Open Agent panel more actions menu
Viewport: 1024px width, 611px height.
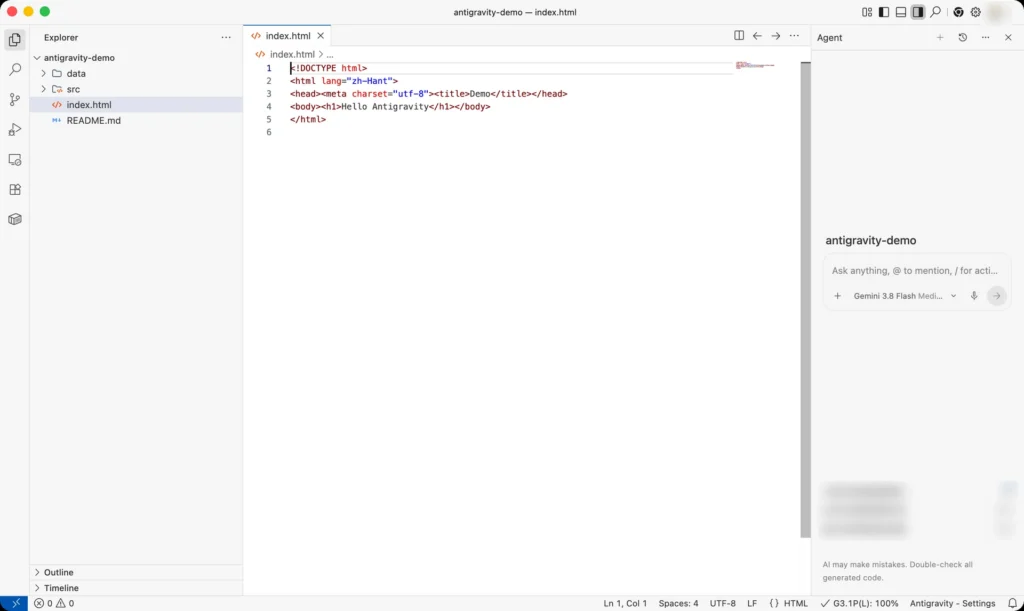coord(985,37)
